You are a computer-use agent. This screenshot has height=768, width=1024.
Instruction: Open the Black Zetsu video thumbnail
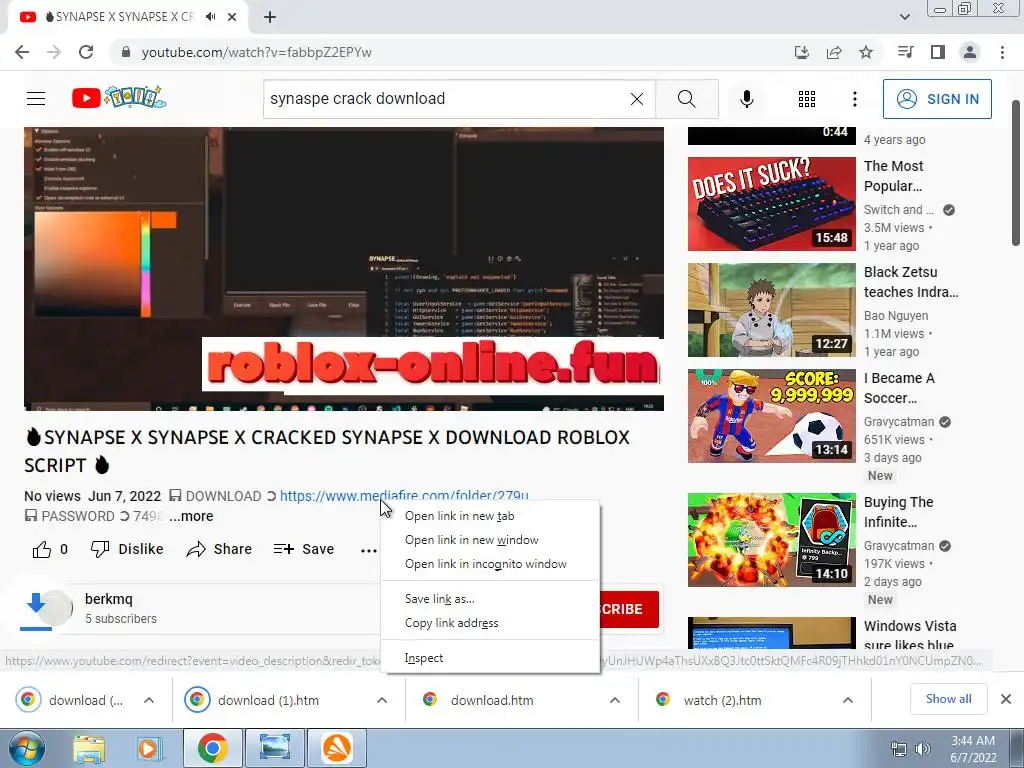click(771, 310)
